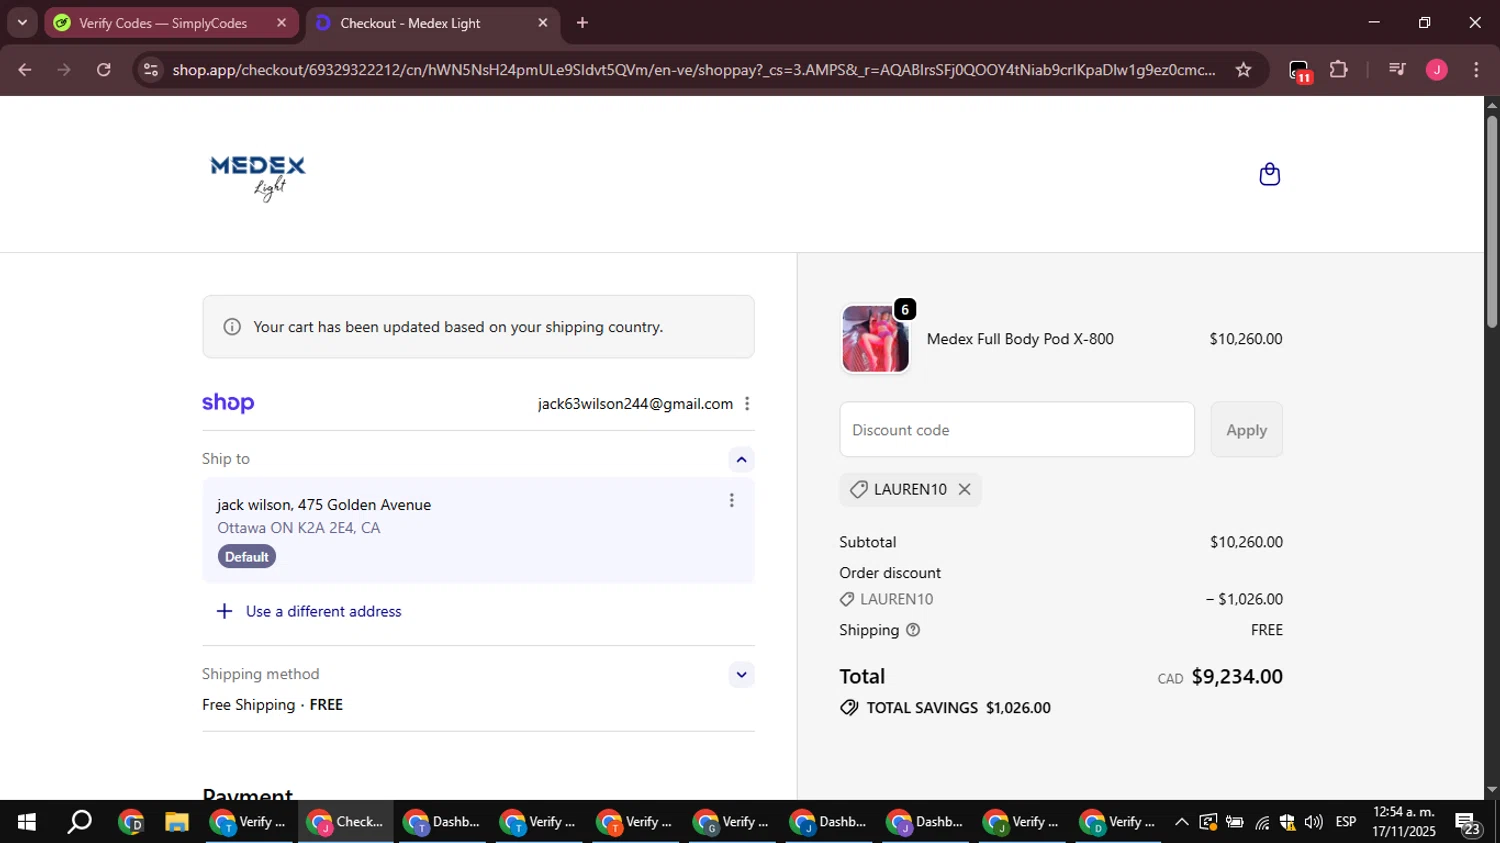
Task: Open the jack wilson address options menu
Action: (x=731, y=500)
